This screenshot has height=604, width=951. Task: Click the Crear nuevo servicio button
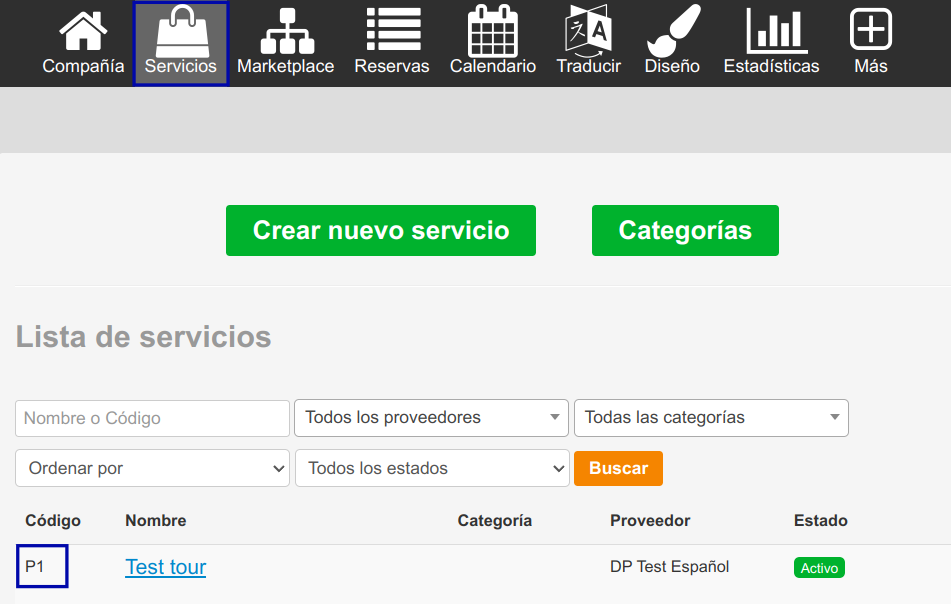(381, 231)
